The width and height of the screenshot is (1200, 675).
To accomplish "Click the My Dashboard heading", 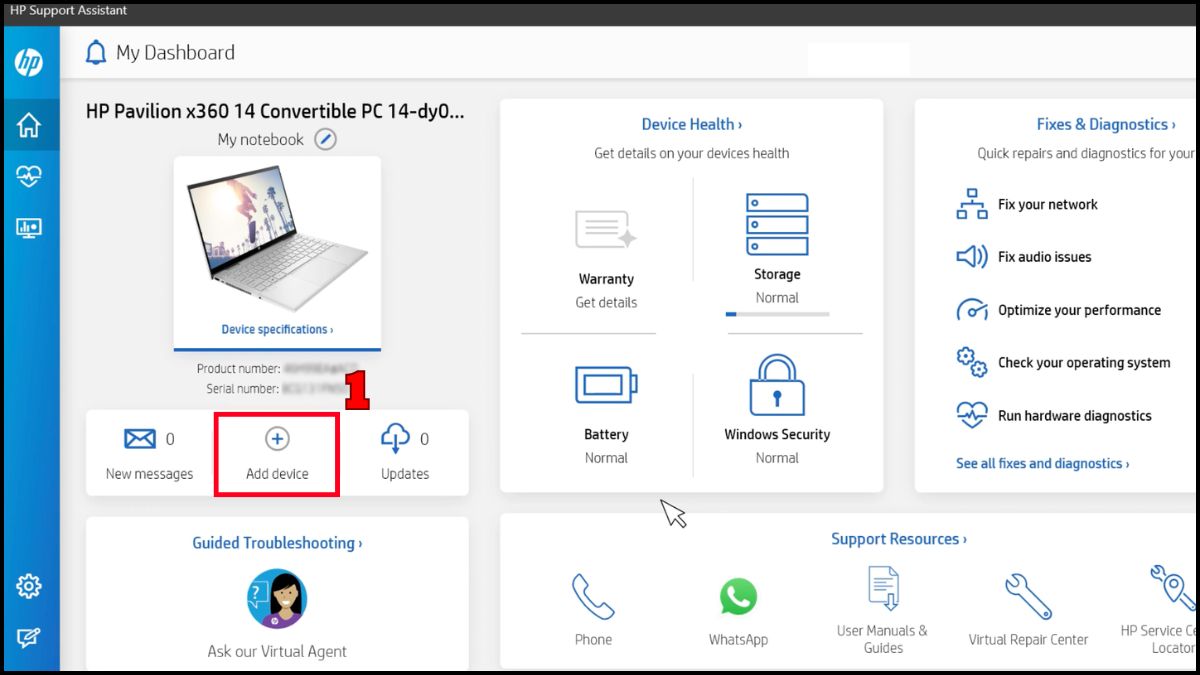I will coord(175,53).
